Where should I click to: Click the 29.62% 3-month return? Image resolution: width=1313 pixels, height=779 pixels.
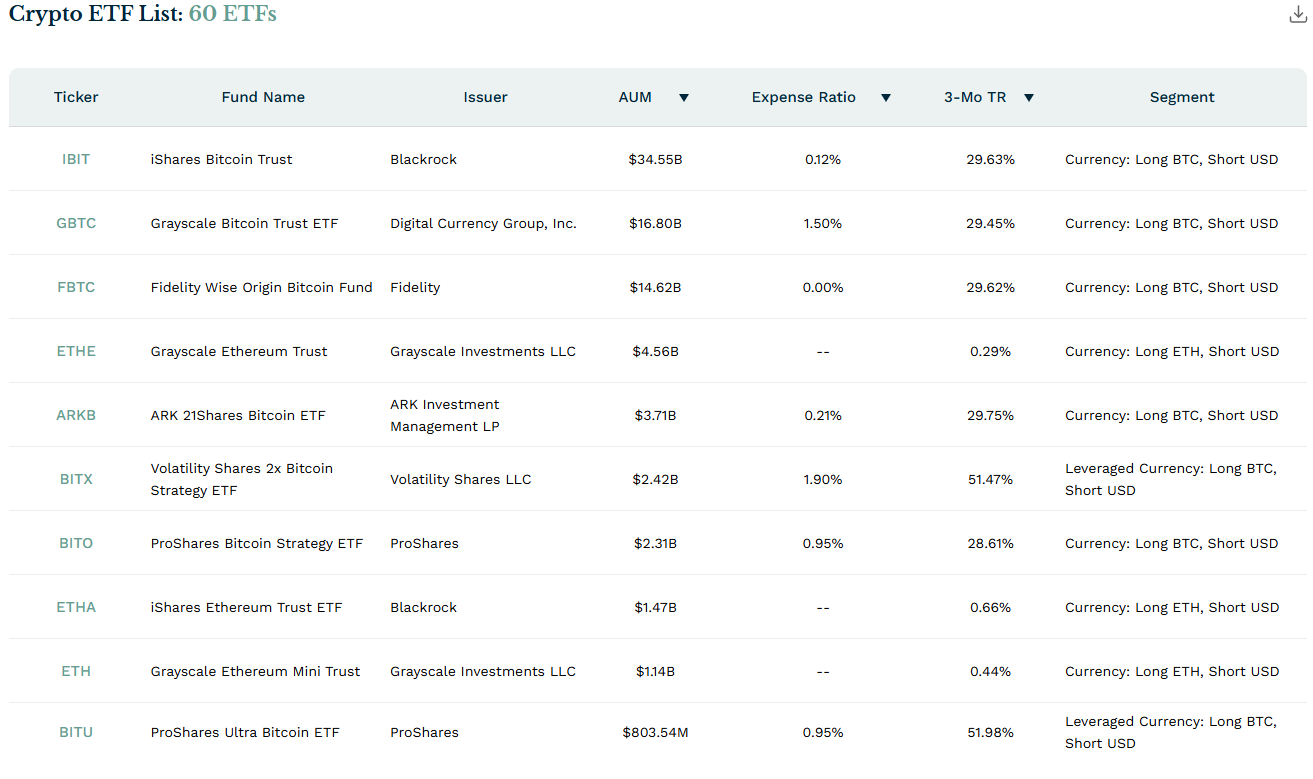coord(990,287)
